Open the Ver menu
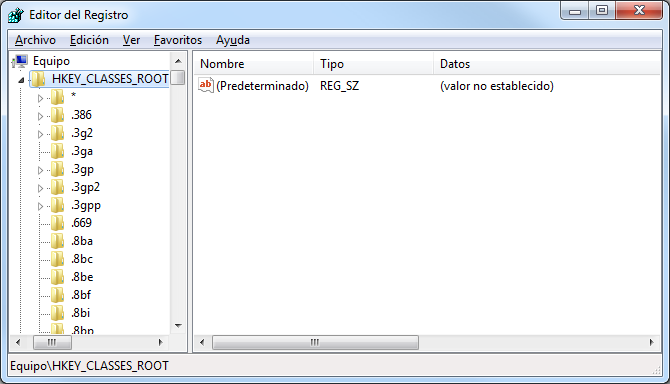The width and height of the screenshot is (670, 384). click(131, 40)
